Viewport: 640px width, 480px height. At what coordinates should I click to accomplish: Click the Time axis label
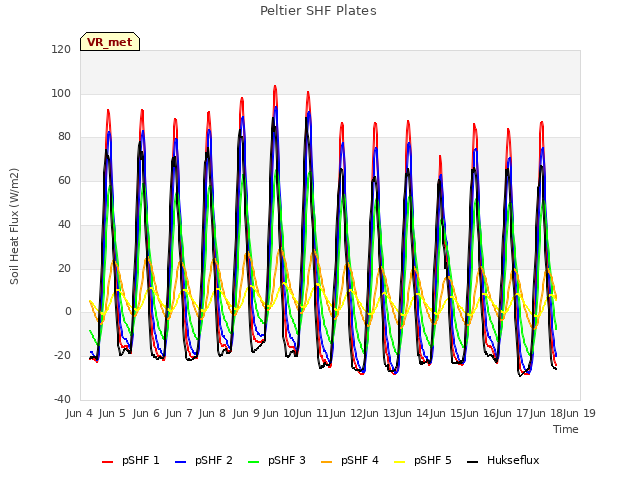coord(566,429)
